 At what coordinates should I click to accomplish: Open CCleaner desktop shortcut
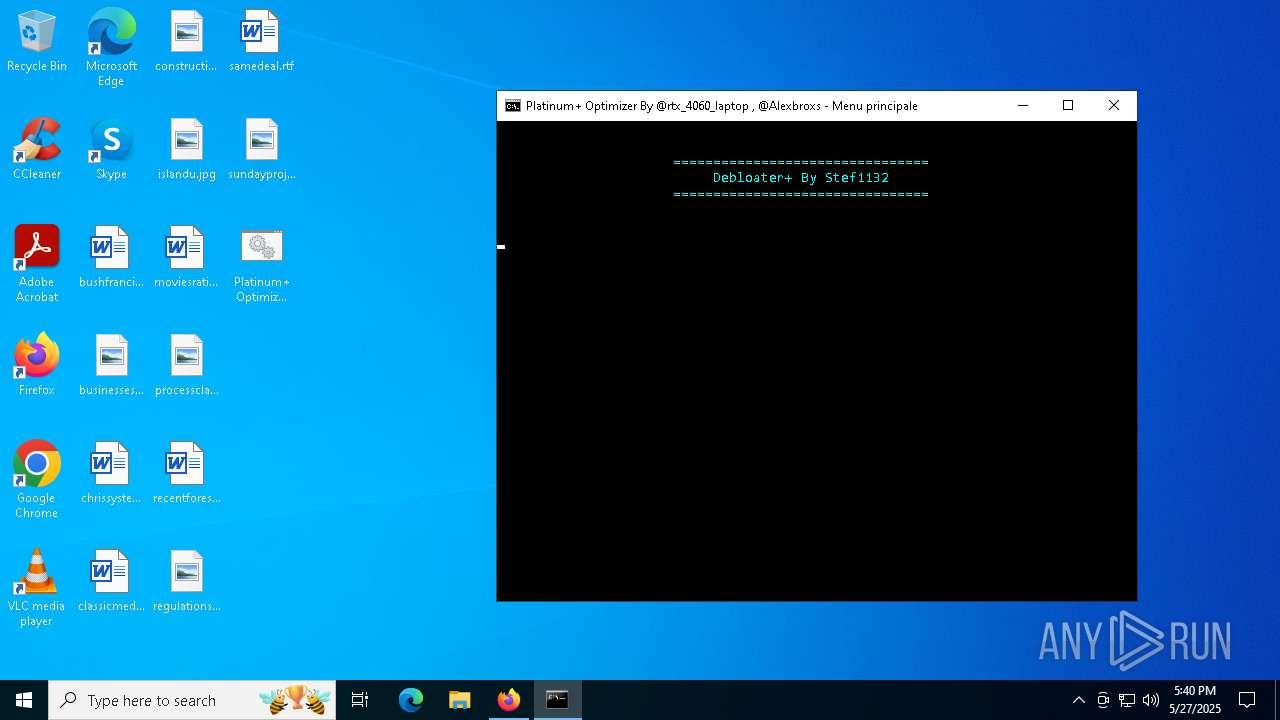point(37,150)
